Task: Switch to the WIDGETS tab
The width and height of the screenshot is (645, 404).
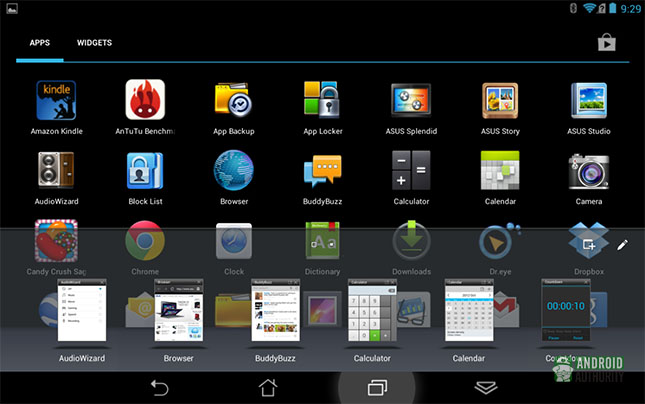Action: (94, 43)
